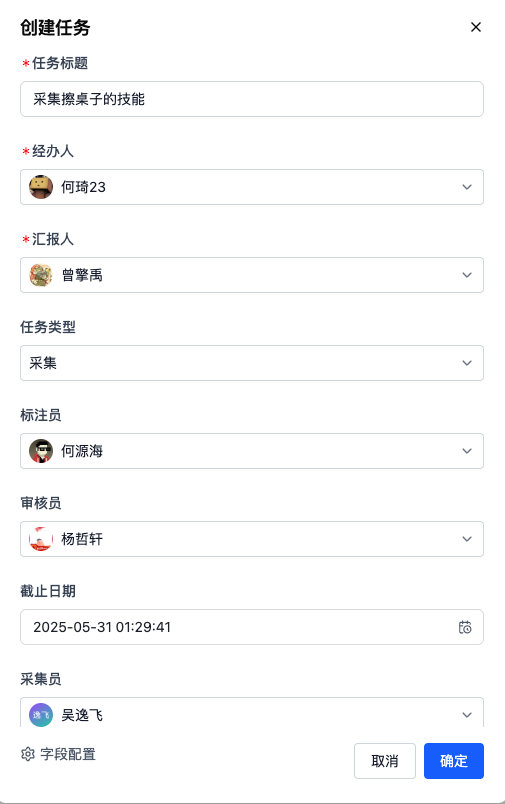This screenshot has height=804, width=505.
Task: Expand the 经办人 dropdown arrow
Action: click(x=467, y=187)
